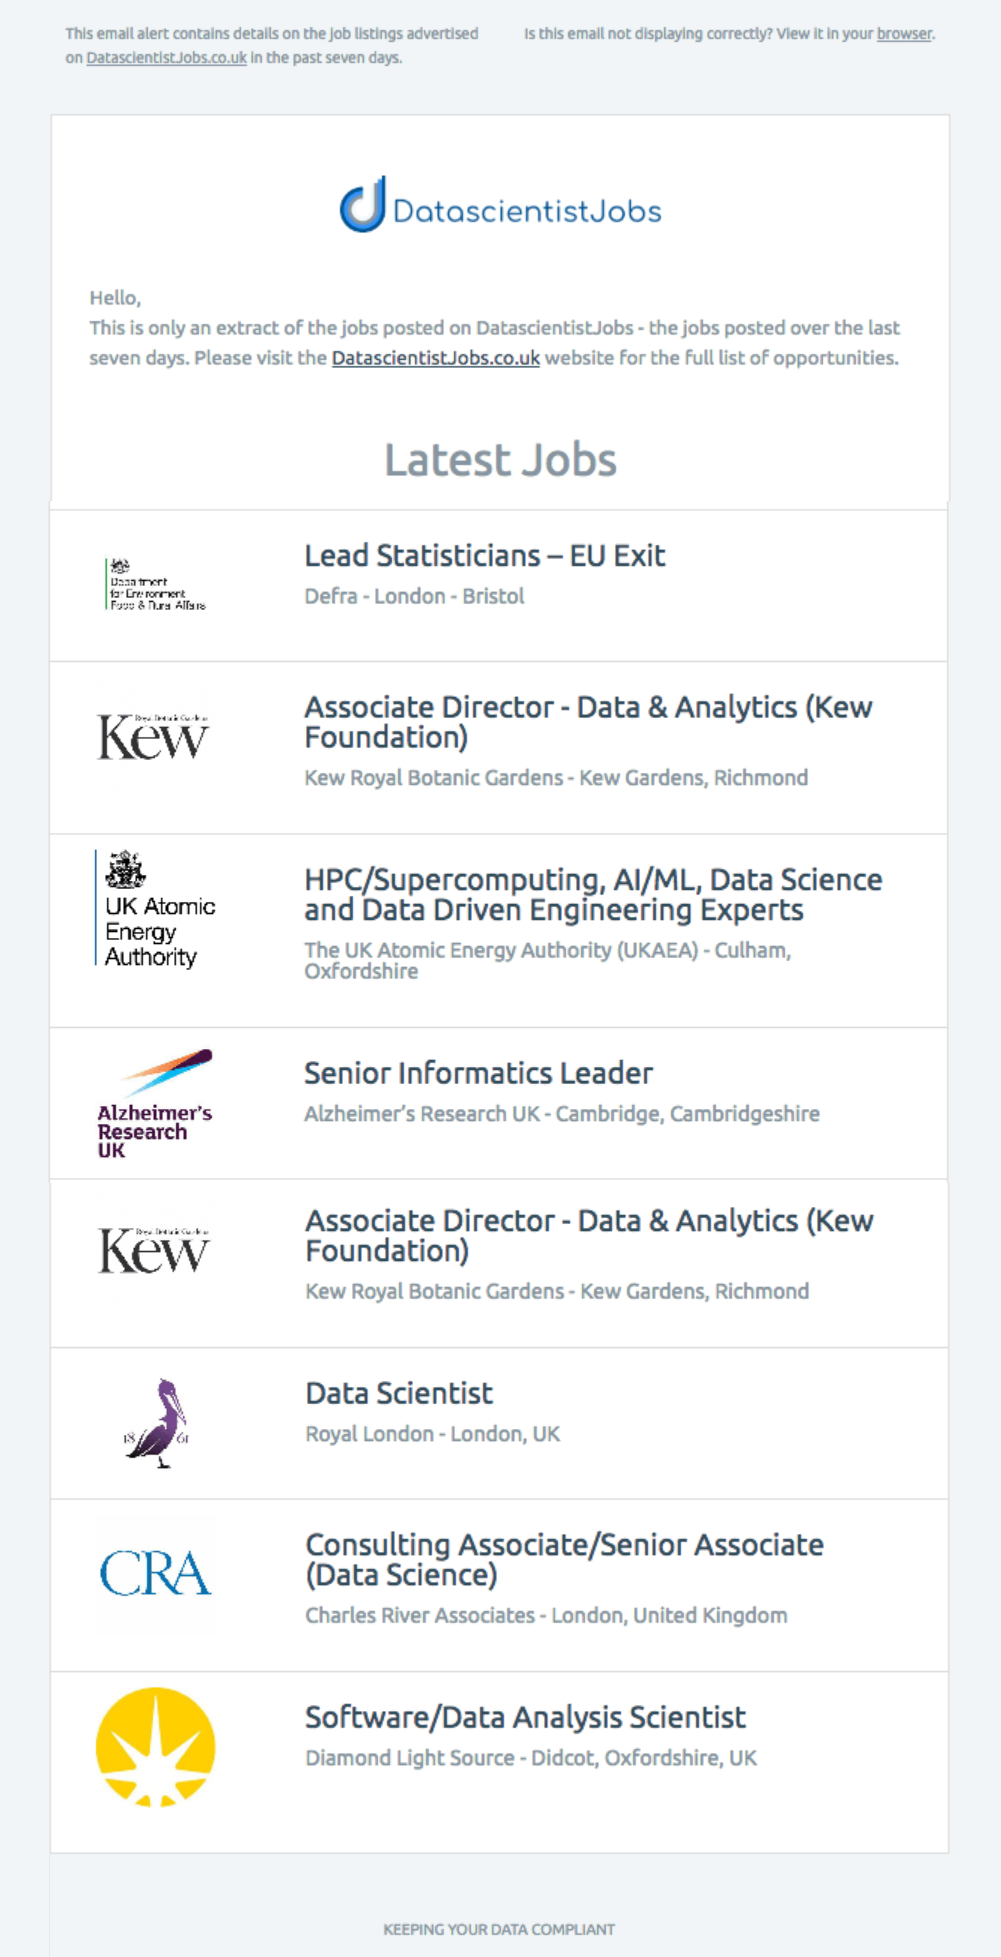Click the first Kew logo
Viewport: 1001px width, 1957px height.
154,737
